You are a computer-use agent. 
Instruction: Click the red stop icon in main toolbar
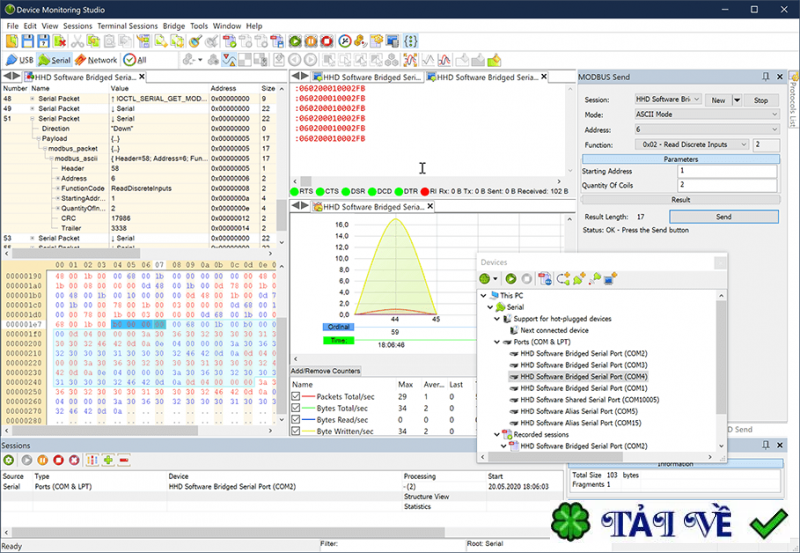(328, 41)
